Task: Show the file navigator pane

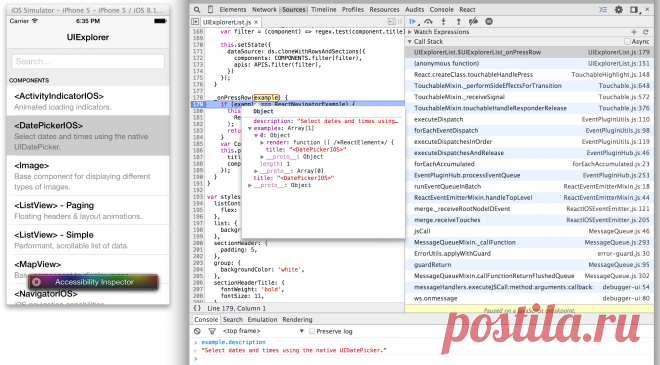Action: [x=195, y=21]
